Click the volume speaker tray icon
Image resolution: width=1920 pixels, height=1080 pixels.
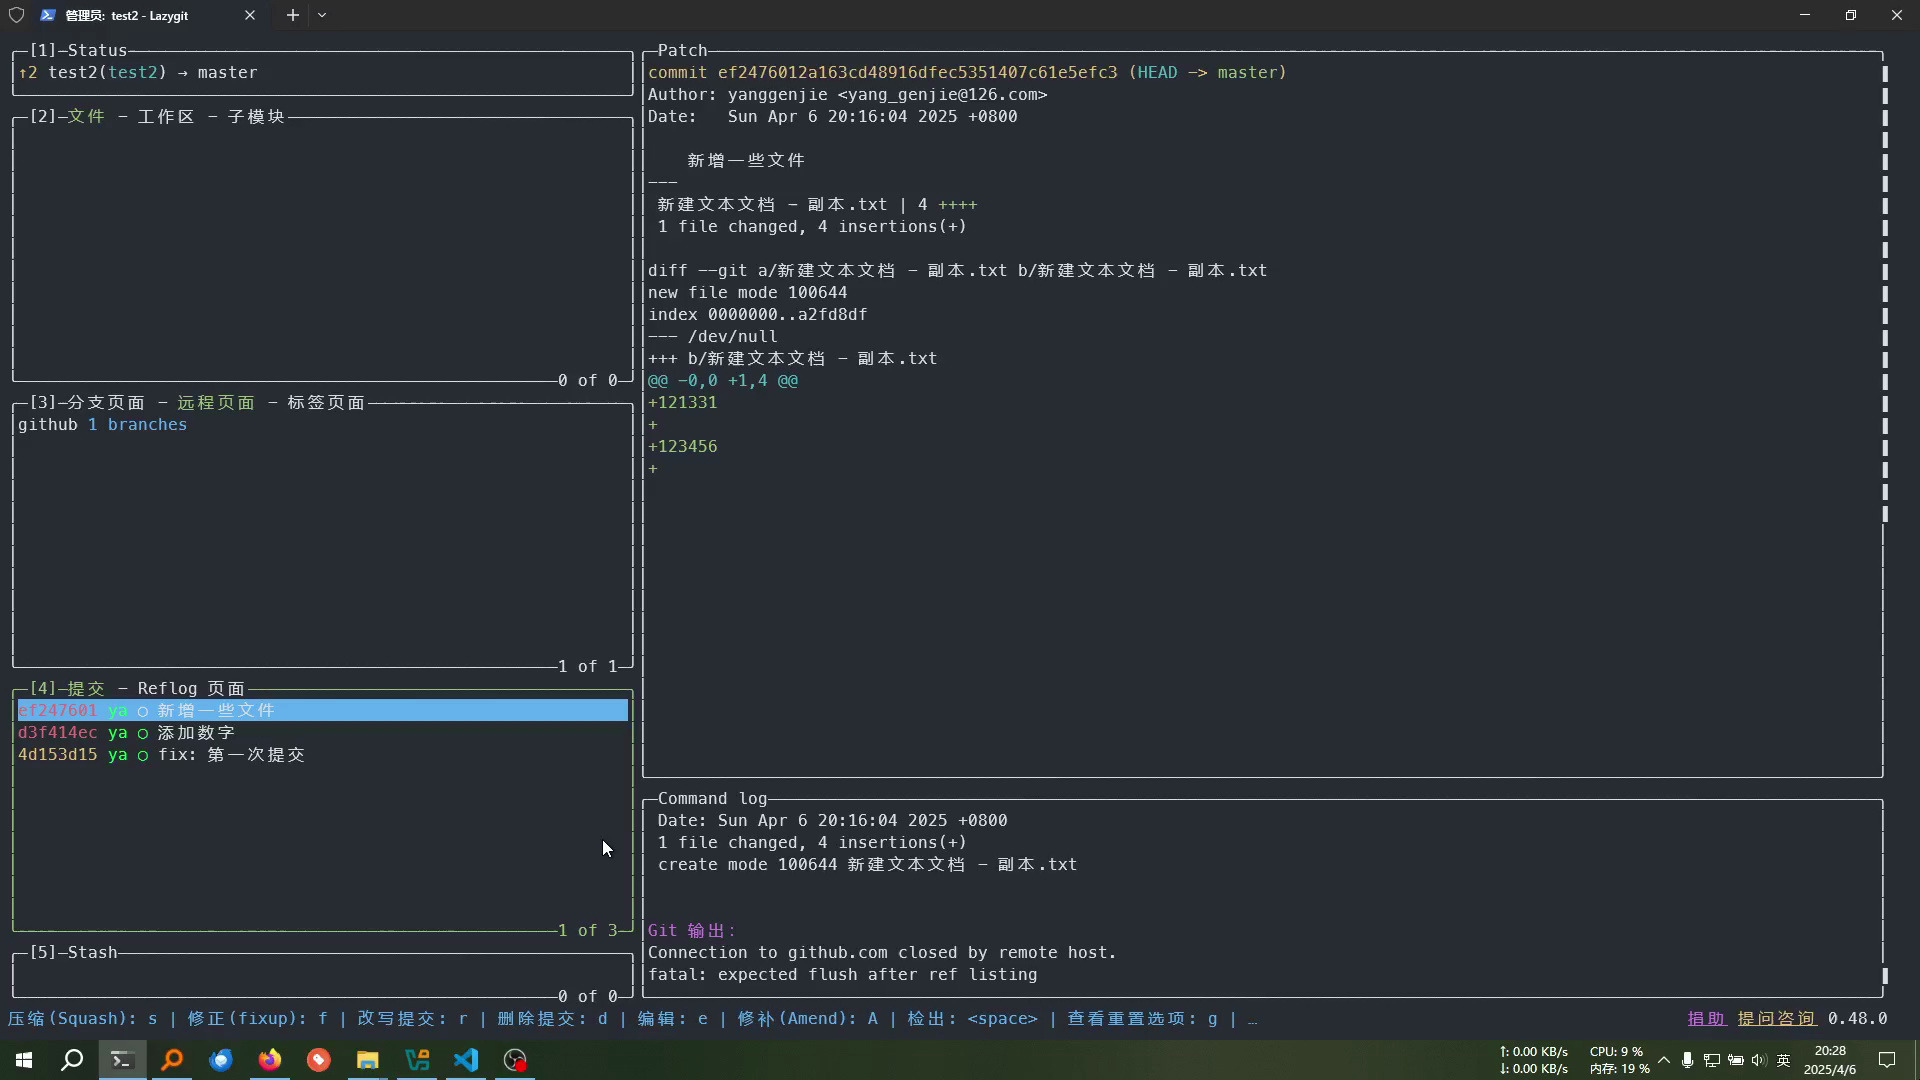tap(1759, 1060)
